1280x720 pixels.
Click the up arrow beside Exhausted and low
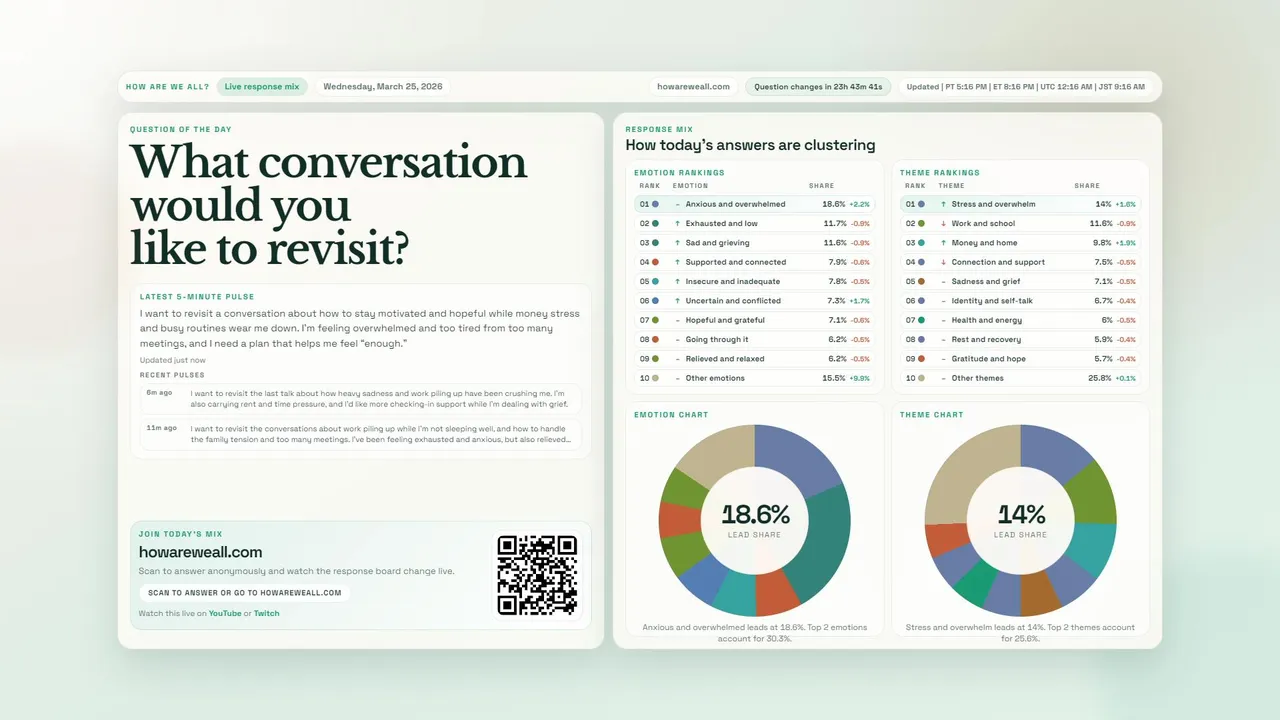[x=677, y=223]
